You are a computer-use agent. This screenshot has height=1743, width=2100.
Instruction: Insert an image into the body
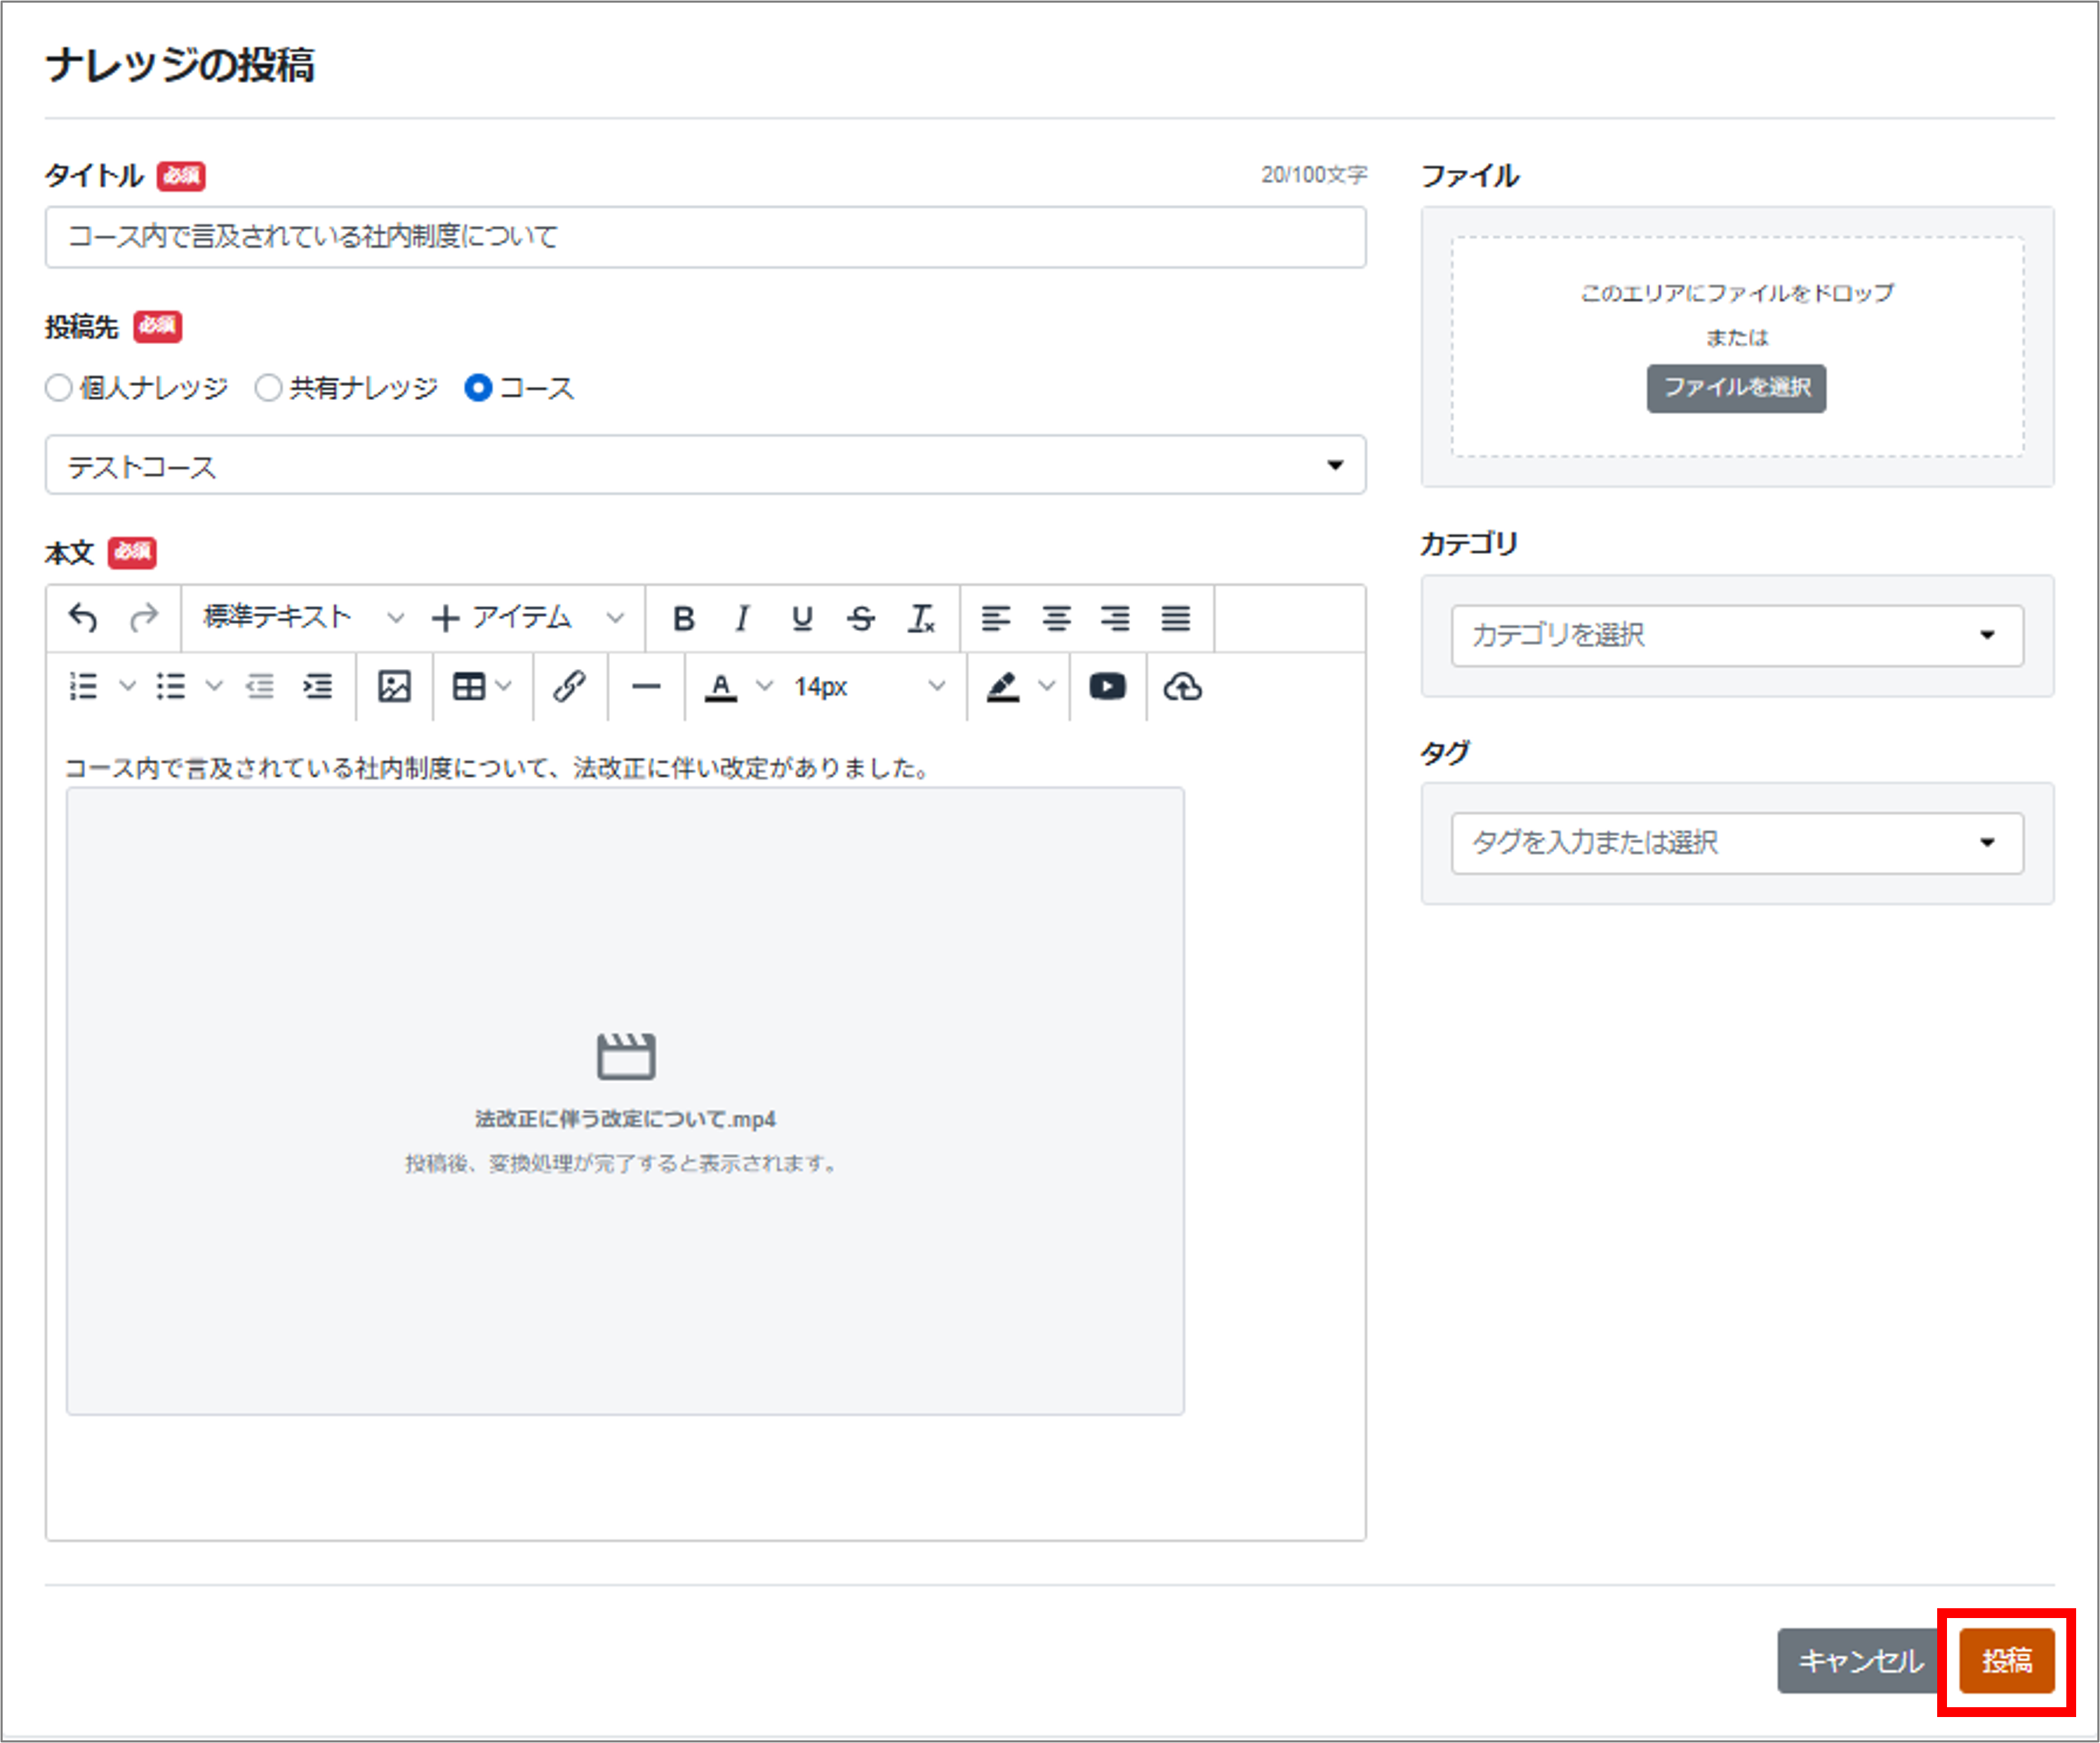(394, 687)
